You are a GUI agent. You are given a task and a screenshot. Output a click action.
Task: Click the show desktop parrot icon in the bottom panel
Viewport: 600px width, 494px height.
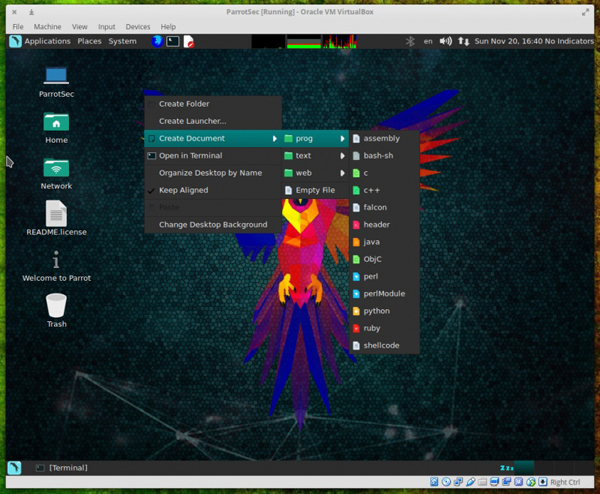(x=15, y=468)
